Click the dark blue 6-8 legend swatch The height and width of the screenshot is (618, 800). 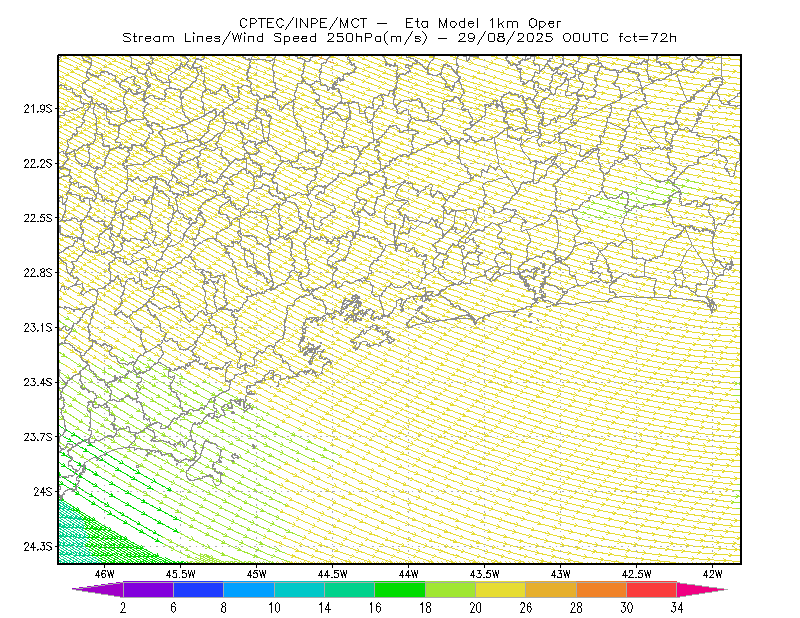click(198, 589)
